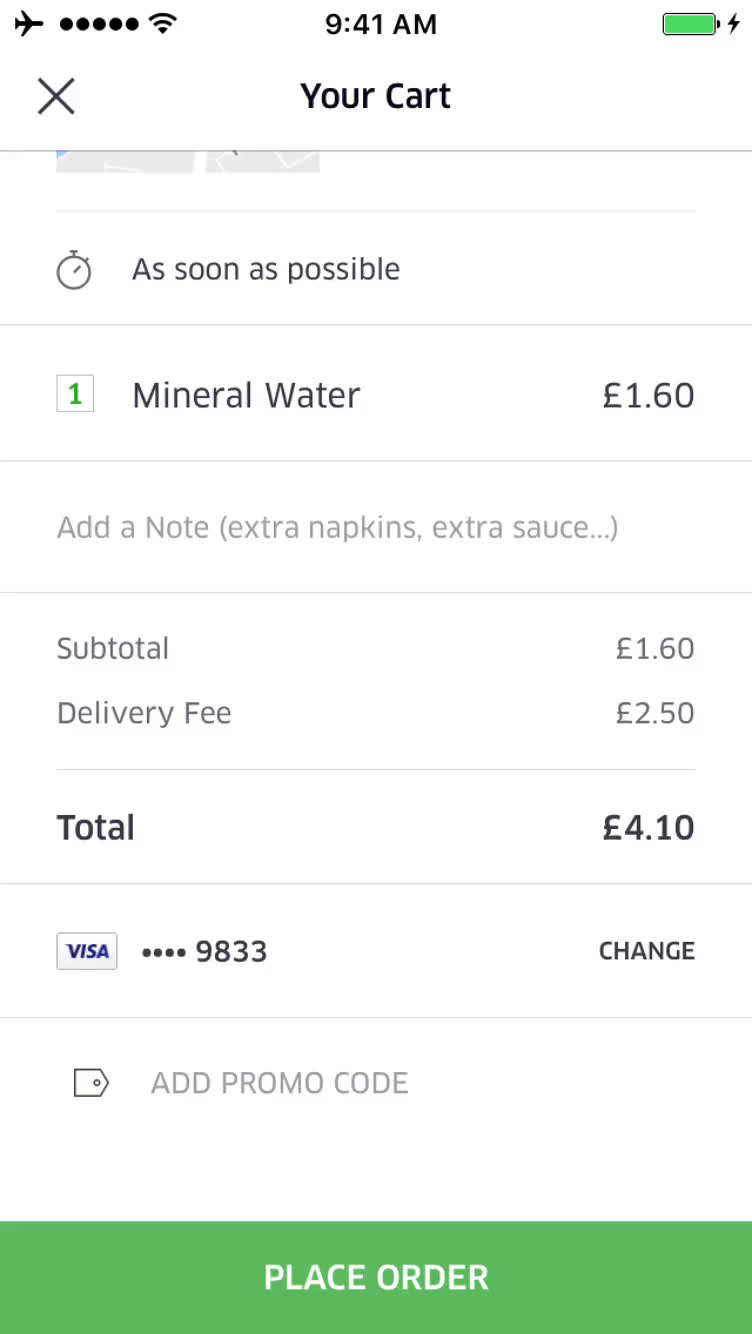Tap ADD PROMO CODE
The image size is (752, 1334).
(x=279, y=1083)
